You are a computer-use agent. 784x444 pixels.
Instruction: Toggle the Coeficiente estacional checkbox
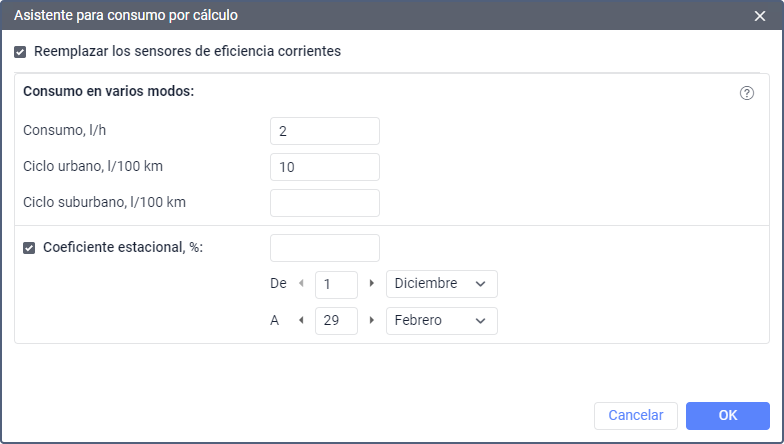coord(29,248)
